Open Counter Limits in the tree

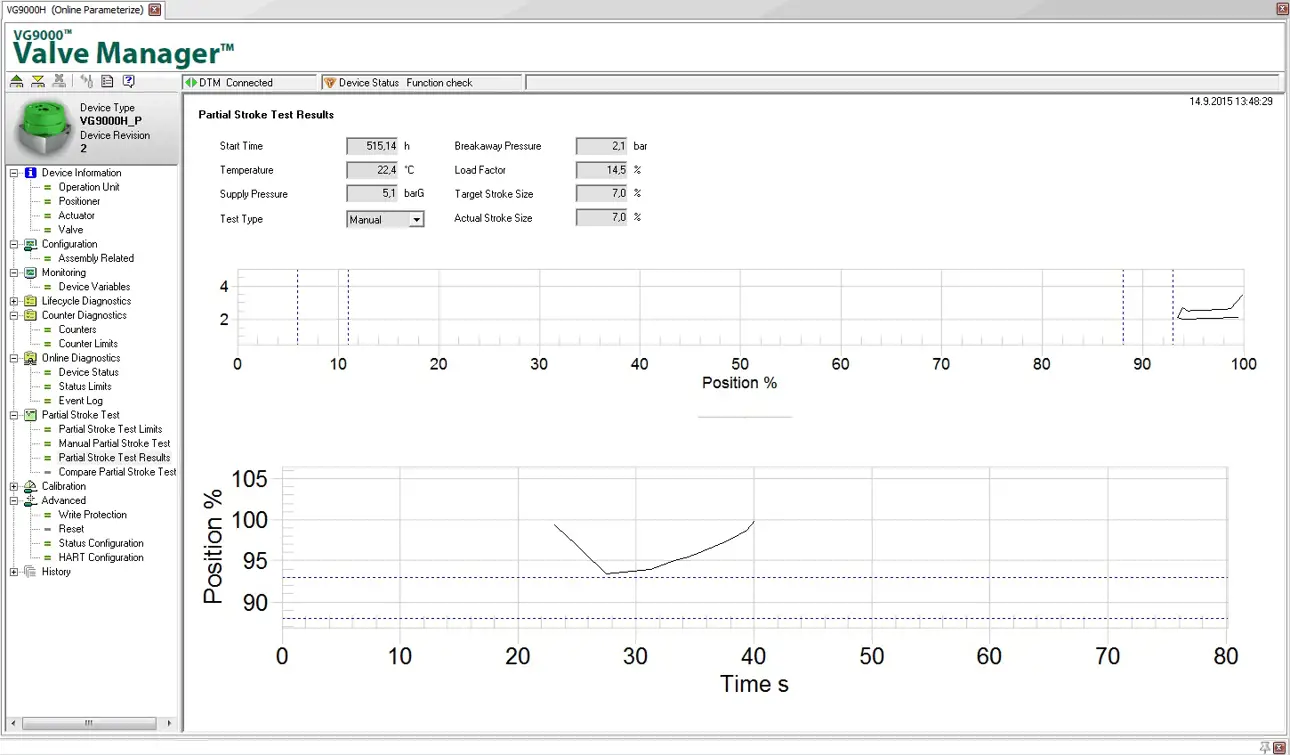click(x=88, y=344)
